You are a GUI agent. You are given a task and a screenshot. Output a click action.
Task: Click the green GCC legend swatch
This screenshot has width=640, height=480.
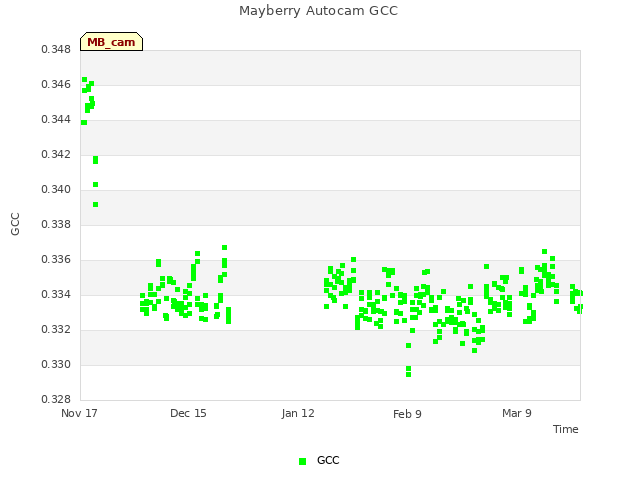pyautogui.click(x=302, y=461)
